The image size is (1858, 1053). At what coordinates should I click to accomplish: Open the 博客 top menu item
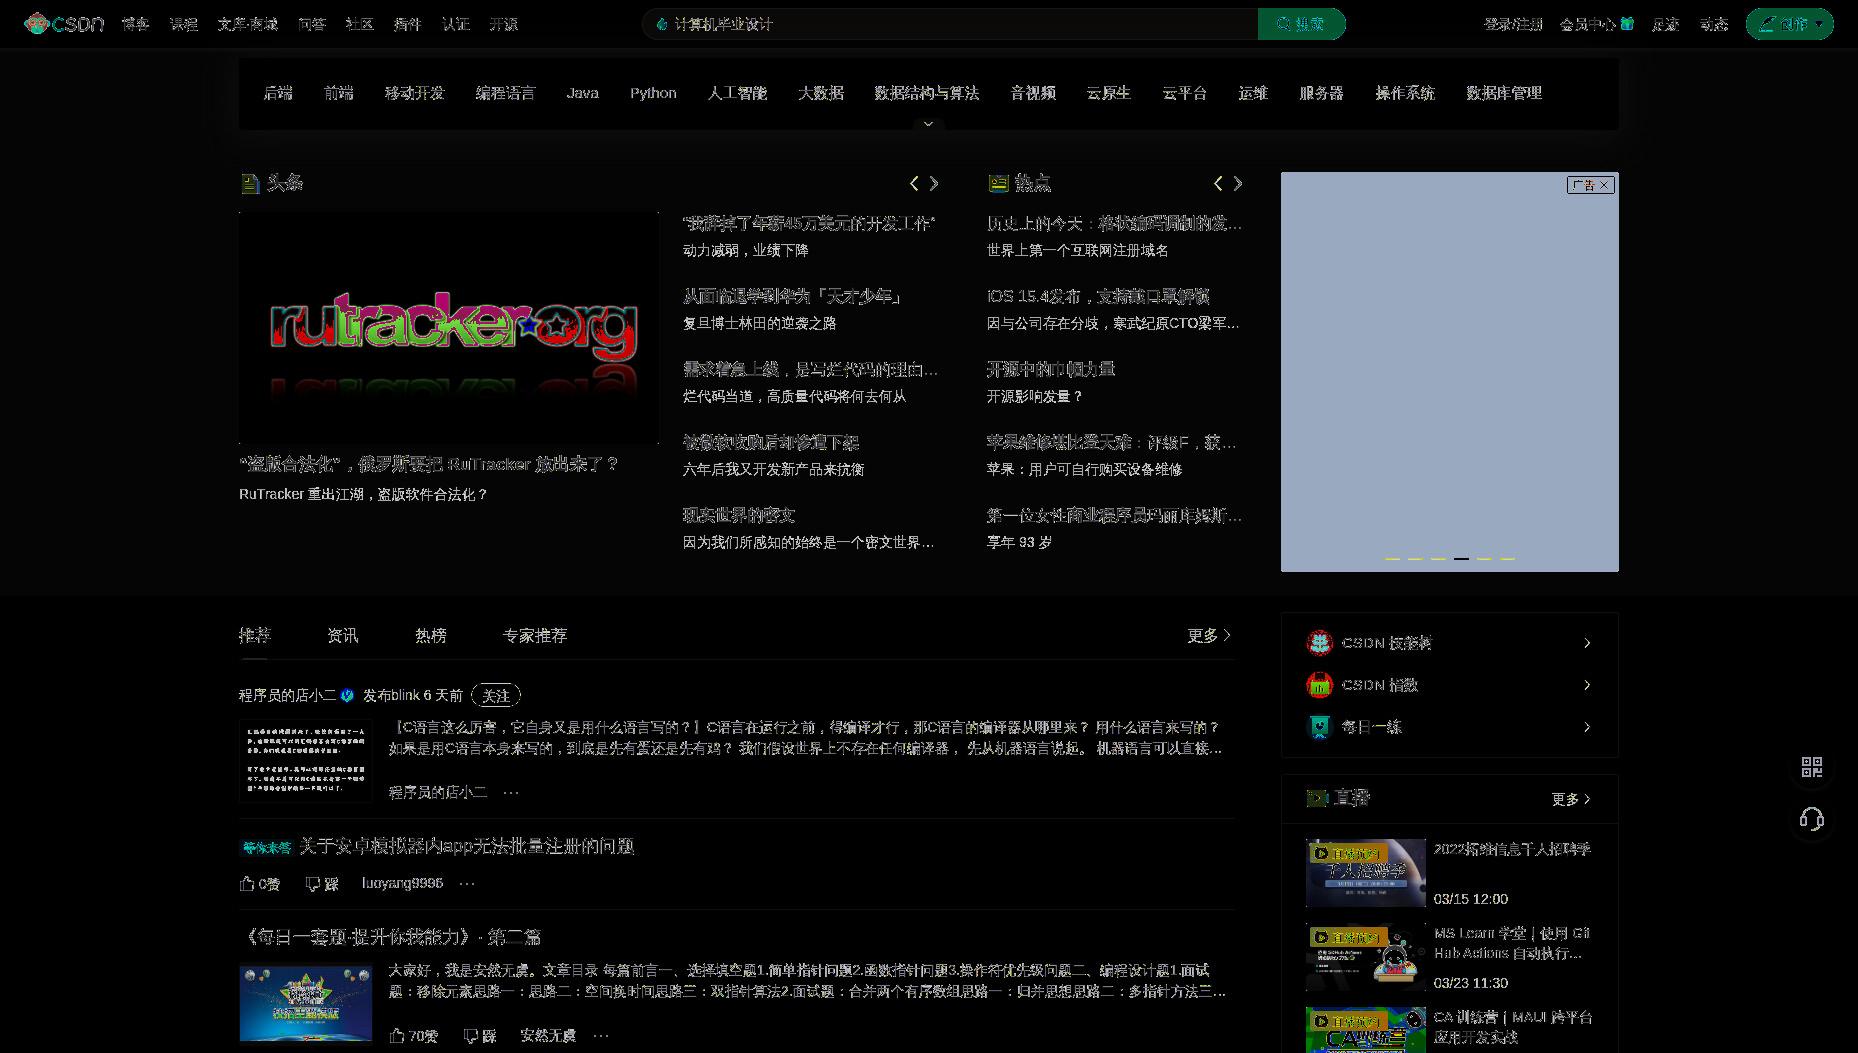[x=135, y=24]
